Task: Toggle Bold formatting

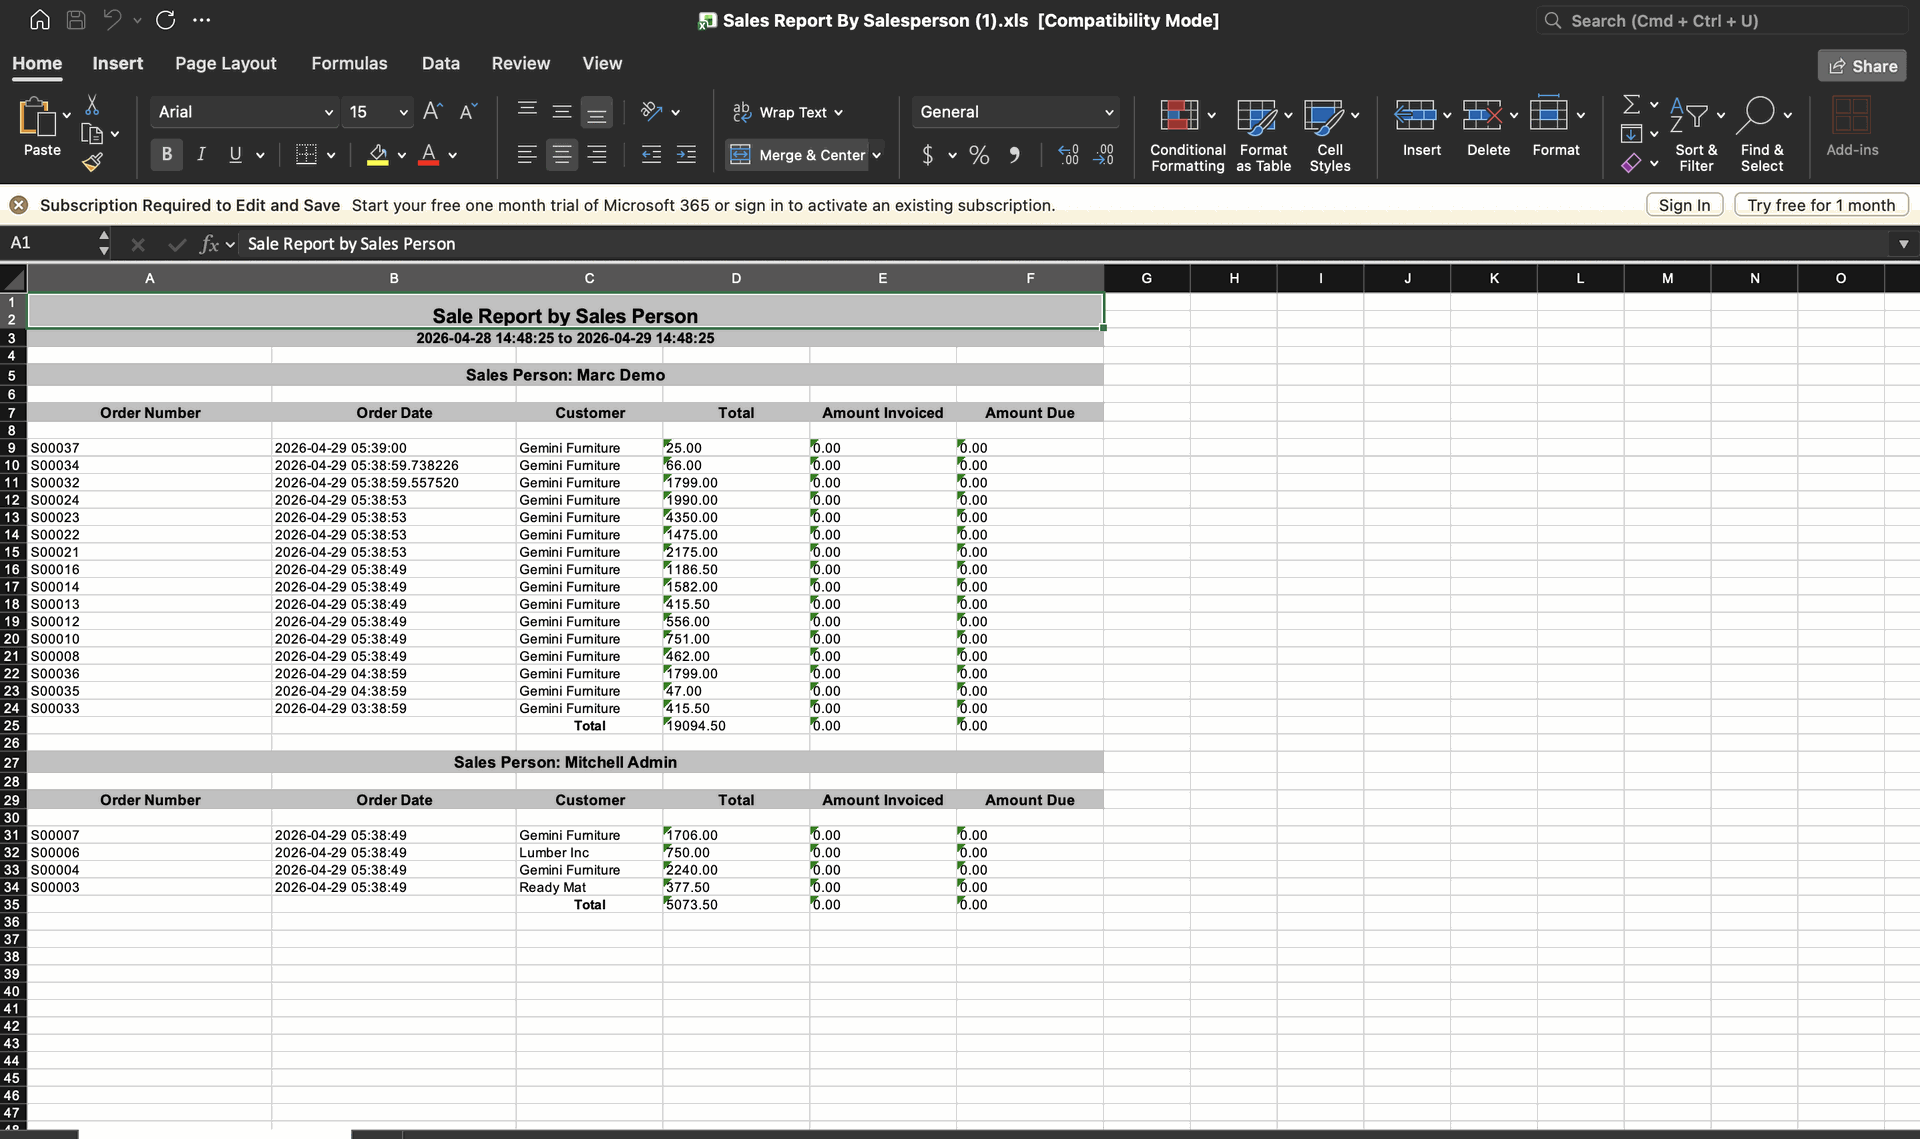Action: click(167, 154)
